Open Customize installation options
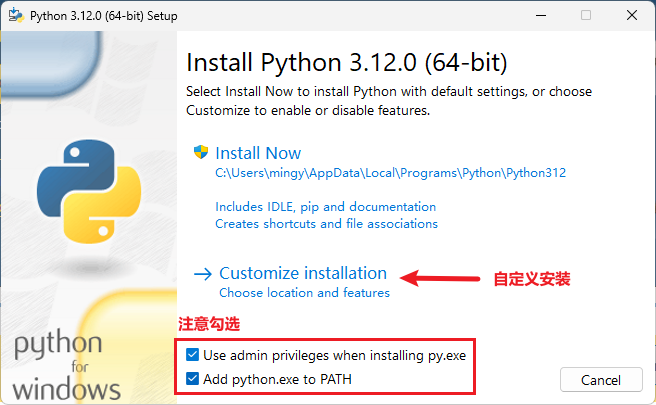 [x=302, y=273]
